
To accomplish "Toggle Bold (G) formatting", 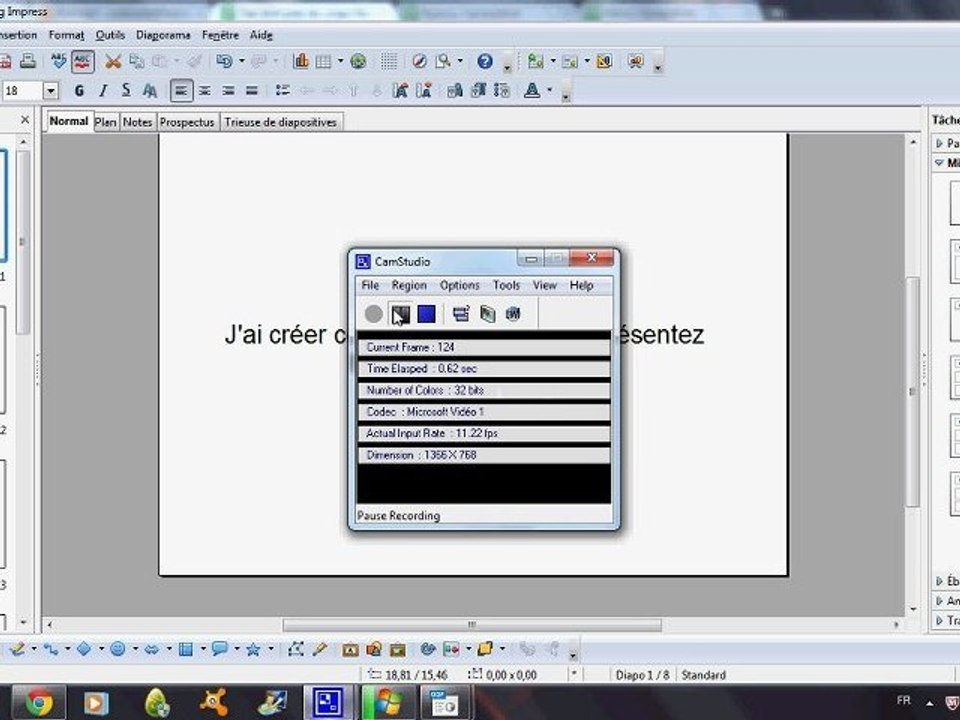I will (x=79, y=91).
